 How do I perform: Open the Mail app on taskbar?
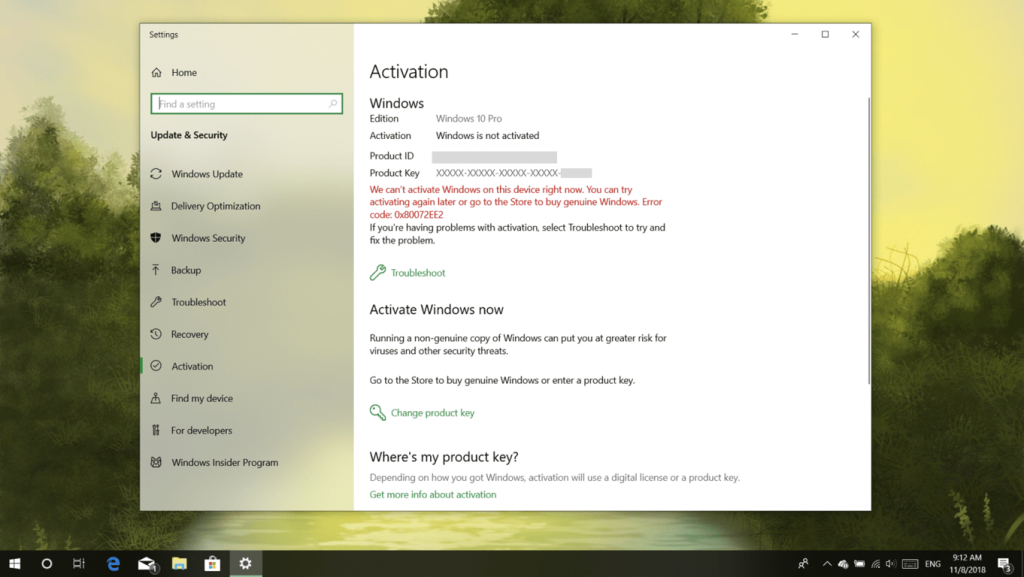[147, 563]
